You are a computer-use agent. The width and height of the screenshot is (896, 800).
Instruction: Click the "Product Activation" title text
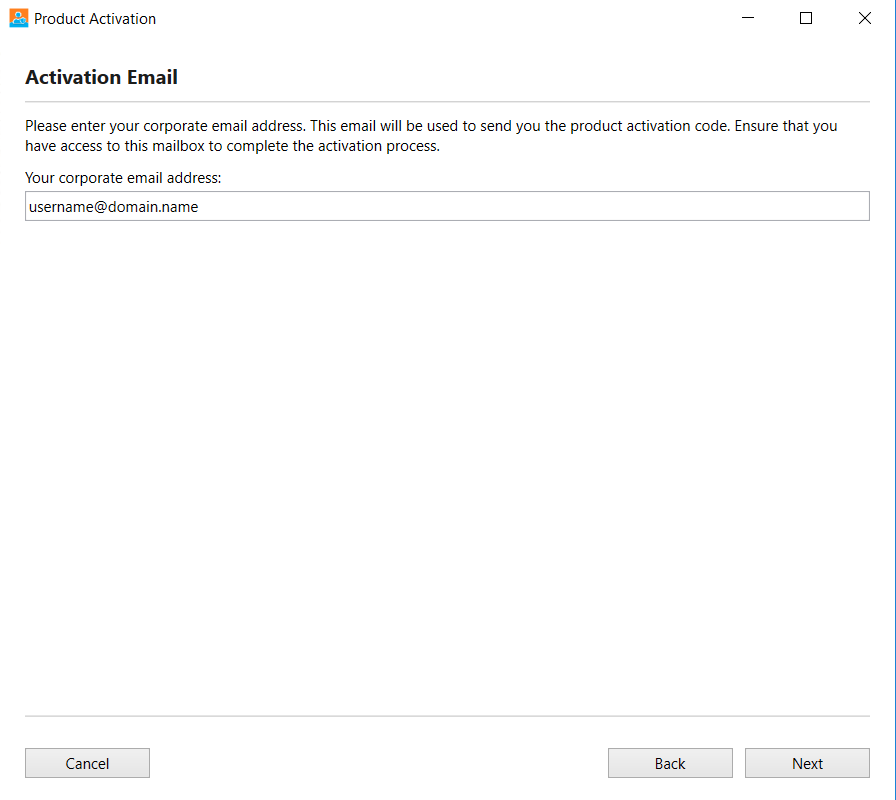(95, 19)
